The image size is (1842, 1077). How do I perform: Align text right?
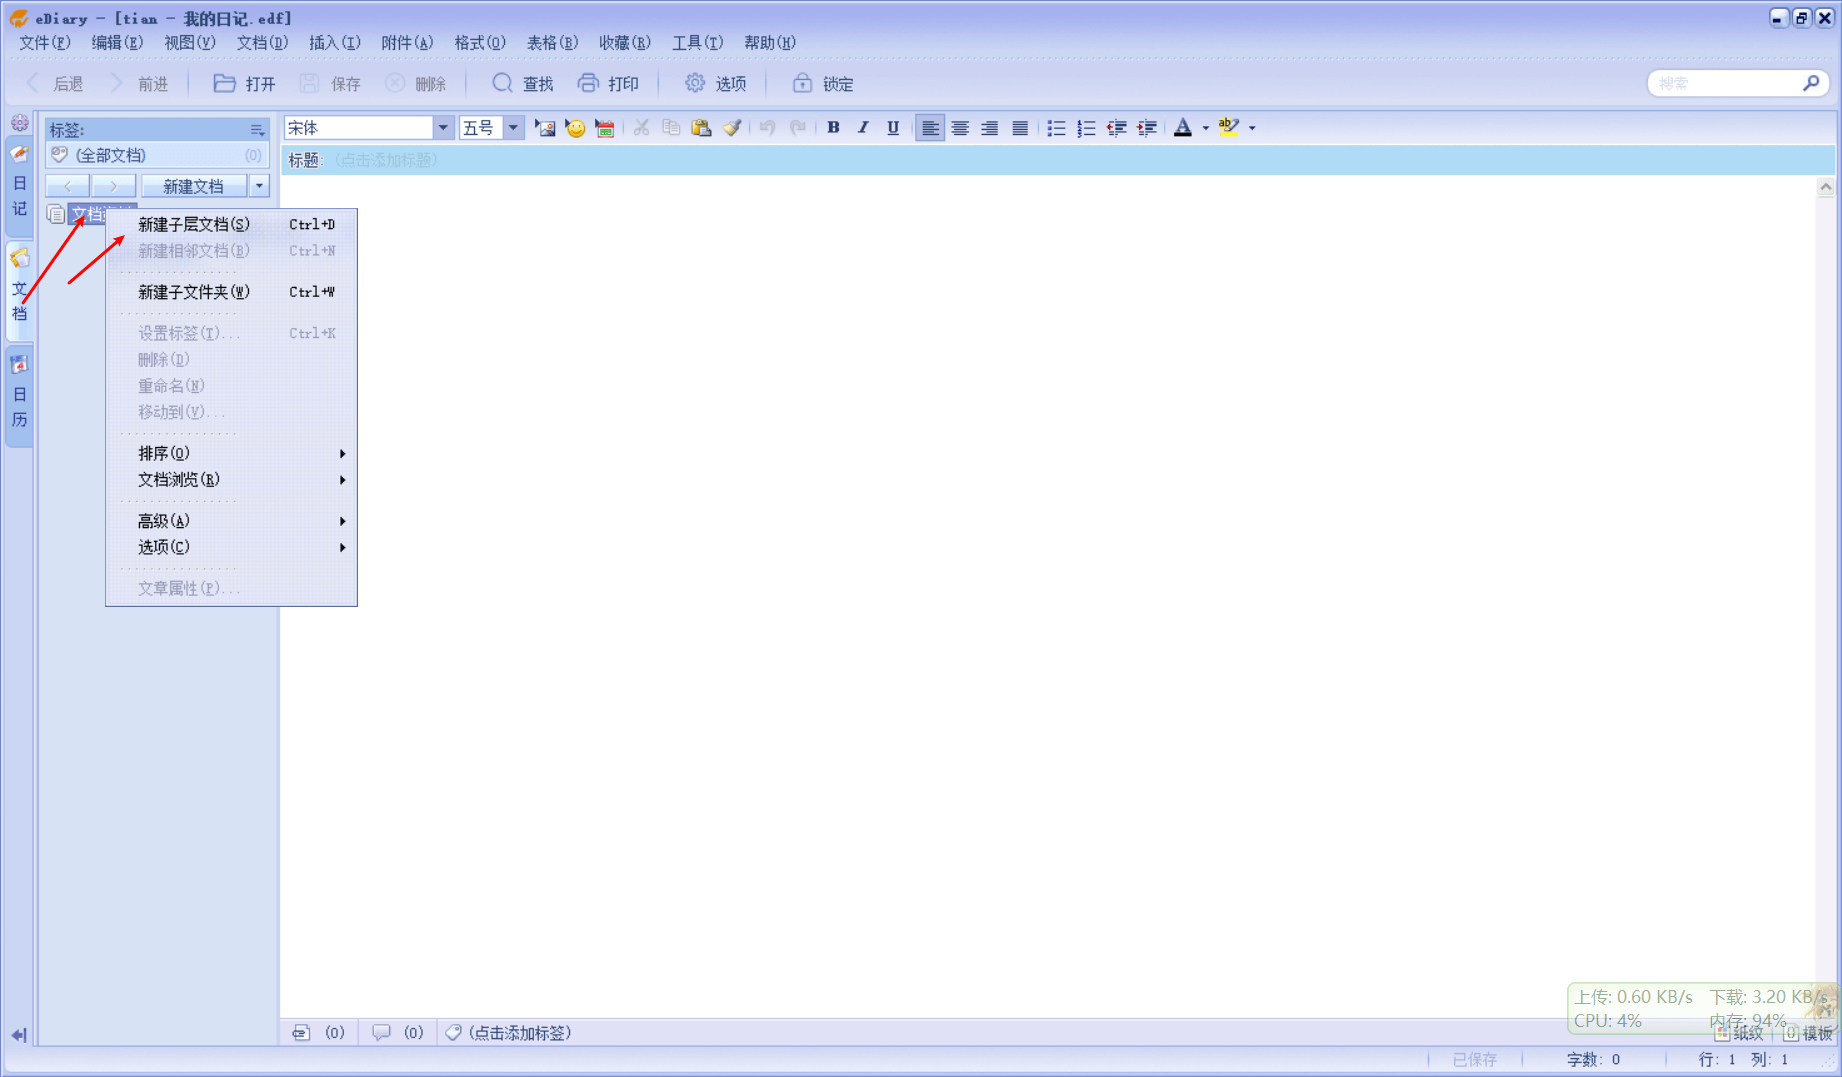[990, 128]
